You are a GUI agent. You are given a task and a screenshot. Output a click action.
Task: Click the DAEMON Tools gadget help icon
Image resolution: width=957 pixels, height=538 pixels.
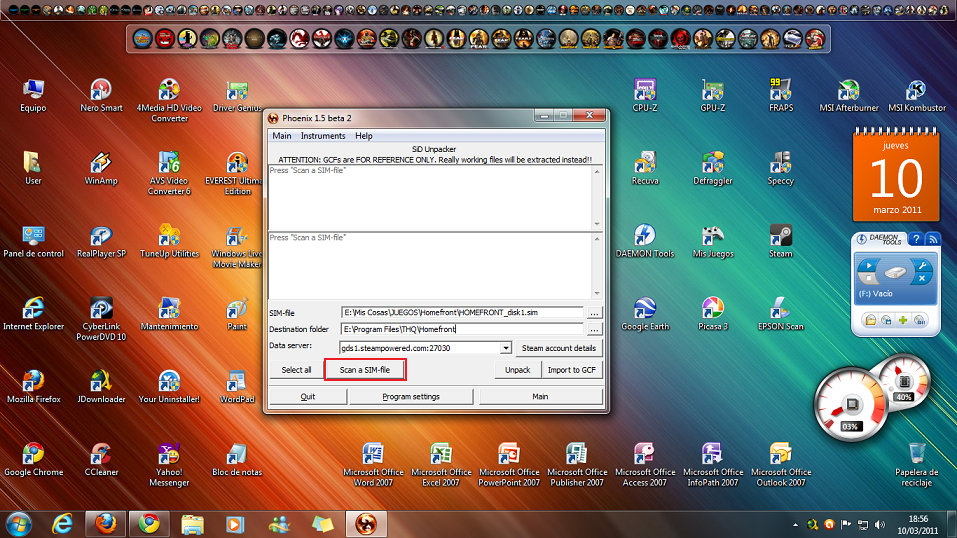pos(915,239)
